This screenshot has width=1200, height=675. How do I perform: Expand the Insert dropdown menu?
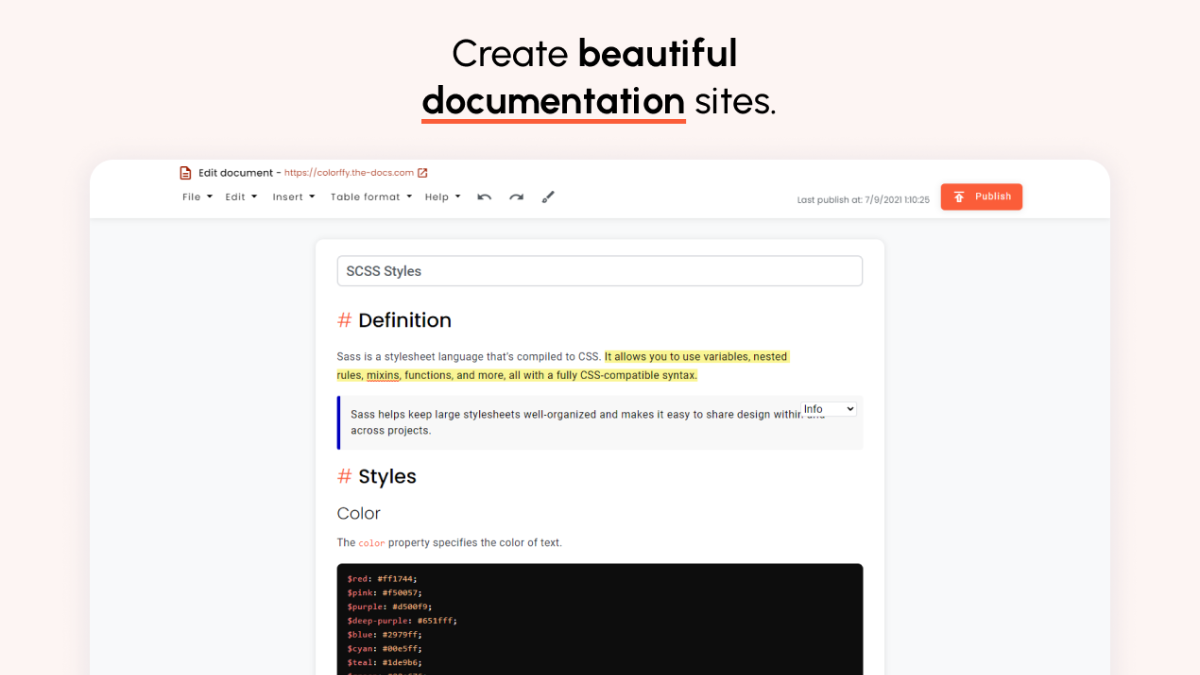[293, 197]
